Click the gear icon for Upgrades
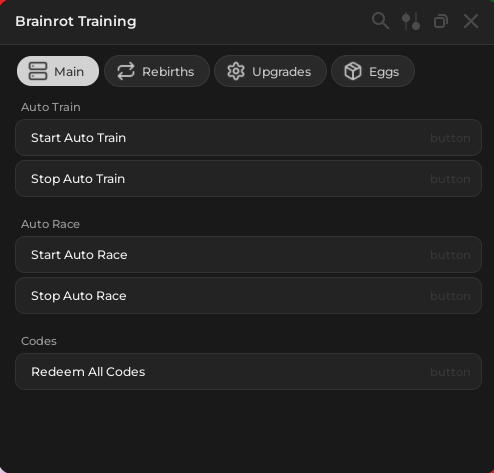The image size is (494, 473). click(236, 71)
